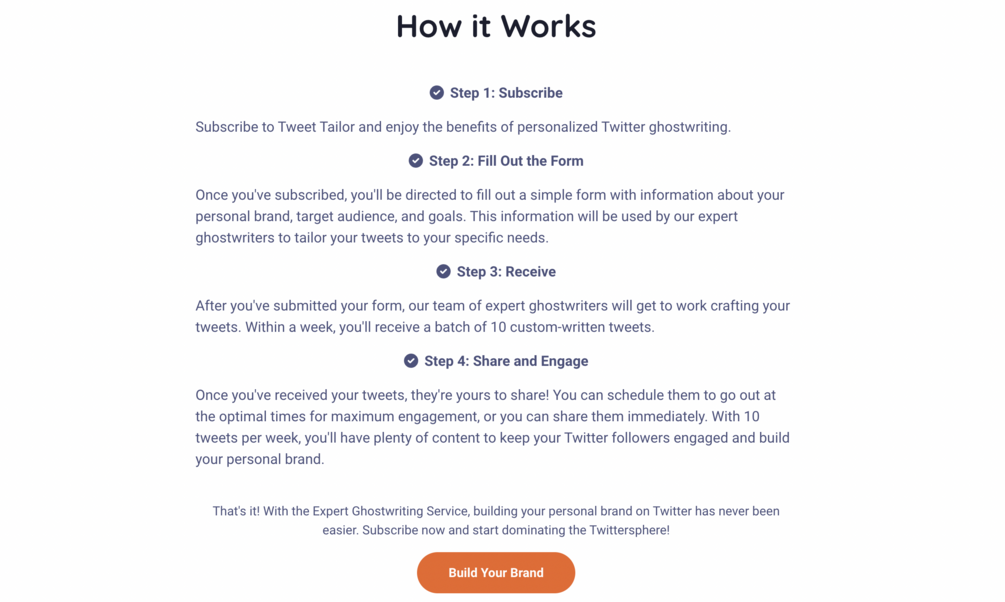Click the checkmark icon beside Step 2
Image resolution: width=1005 pixels, height=602 pixels.
pyautogui.click(x=416, y=161)
